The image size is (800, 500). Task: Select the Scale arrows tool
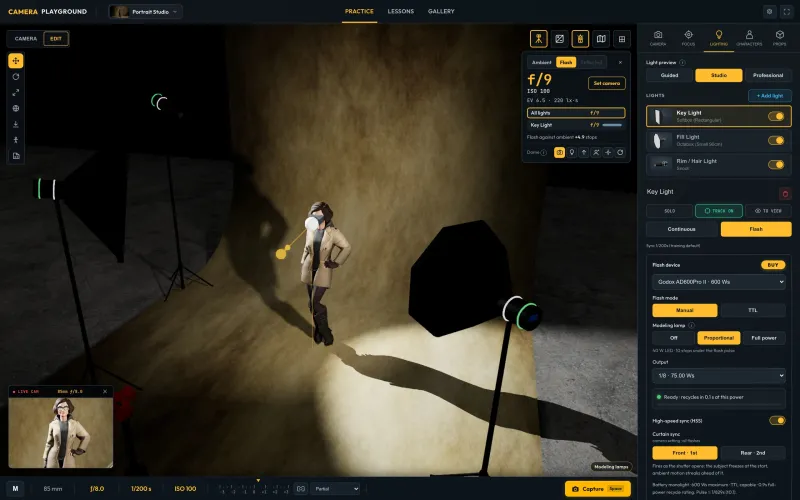16,92
